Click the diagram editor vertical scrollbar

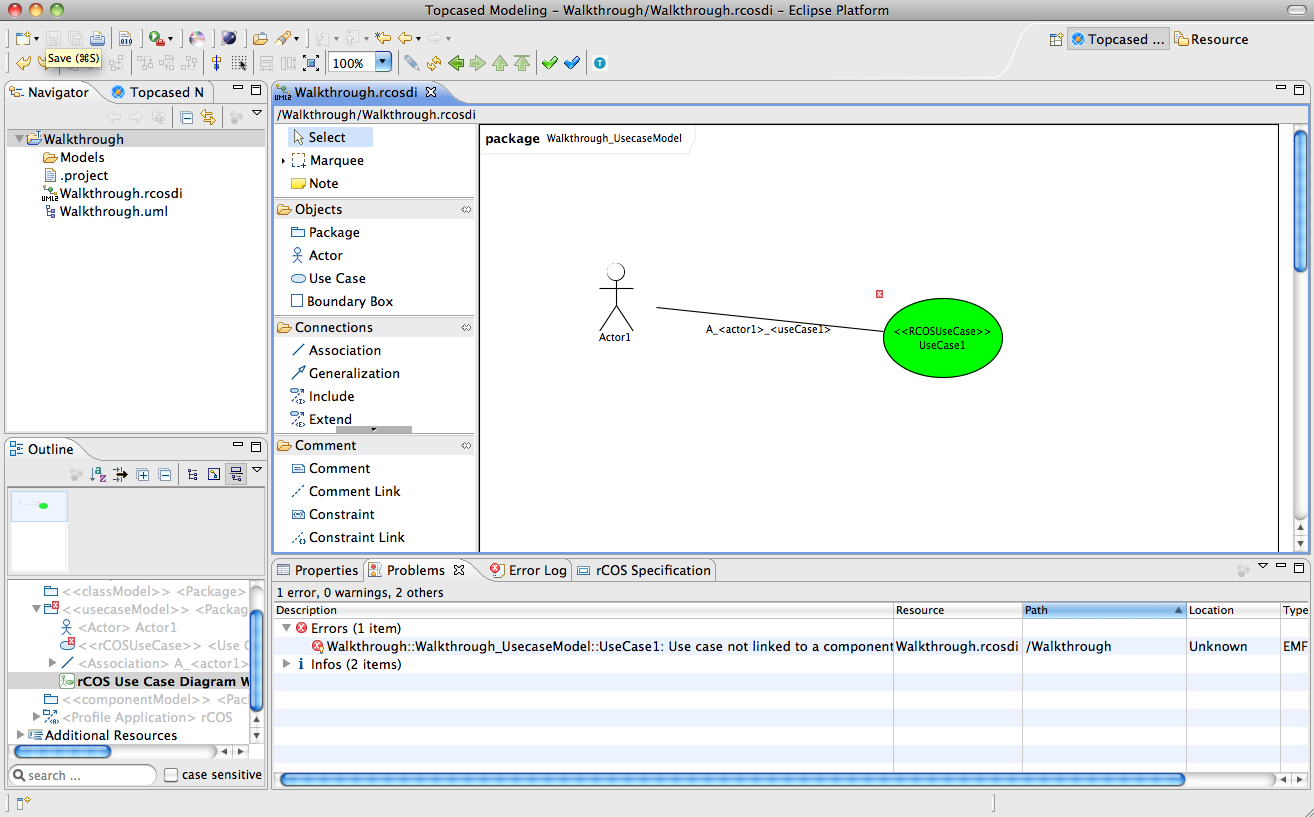[1300, 201]
